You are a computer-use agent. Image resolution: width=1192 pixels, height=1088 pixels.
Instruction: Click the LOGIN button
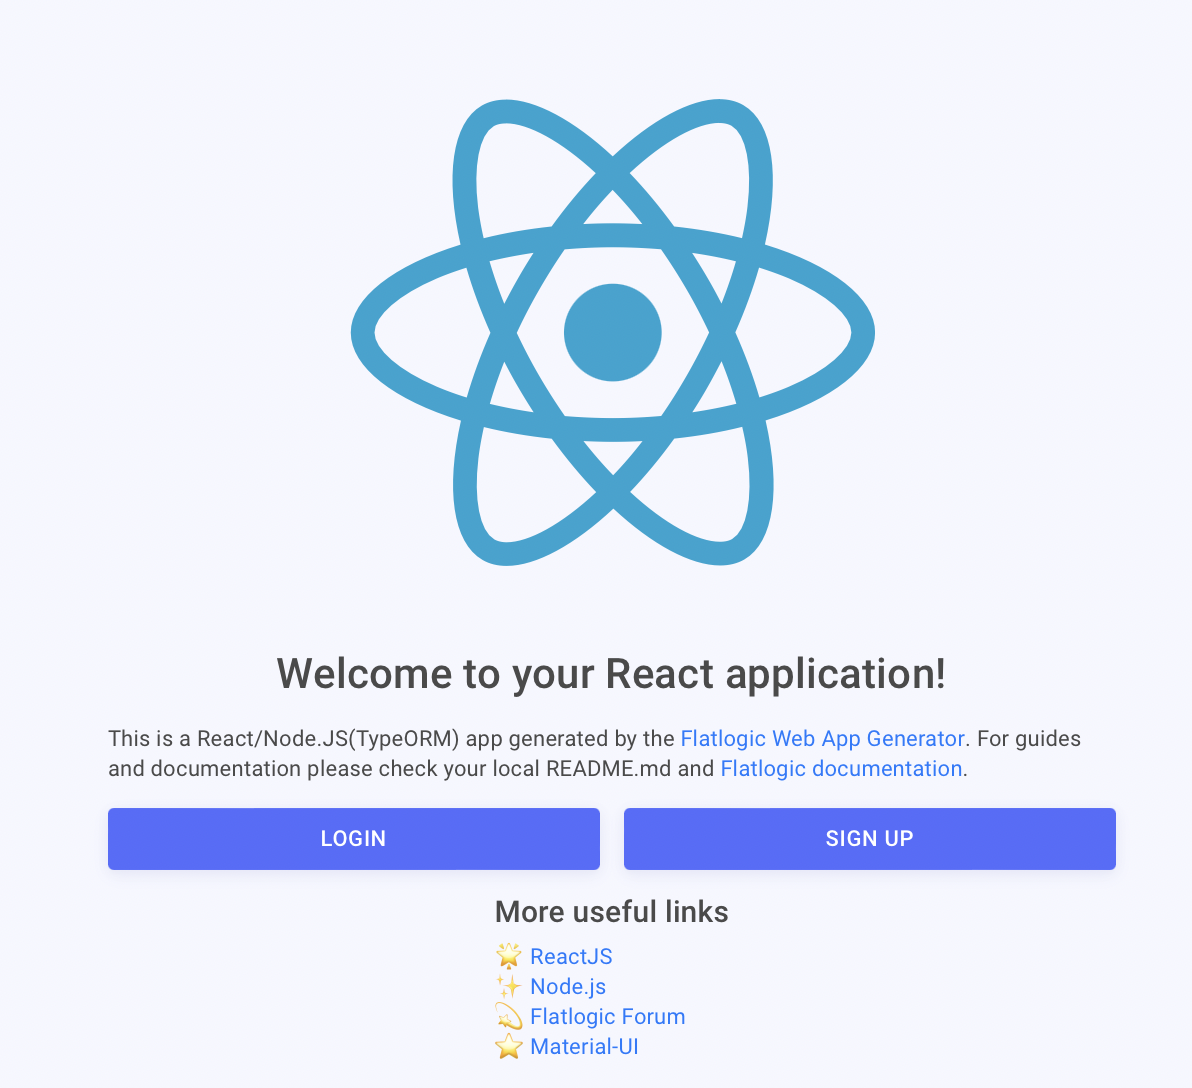click(x=353, y=839)
